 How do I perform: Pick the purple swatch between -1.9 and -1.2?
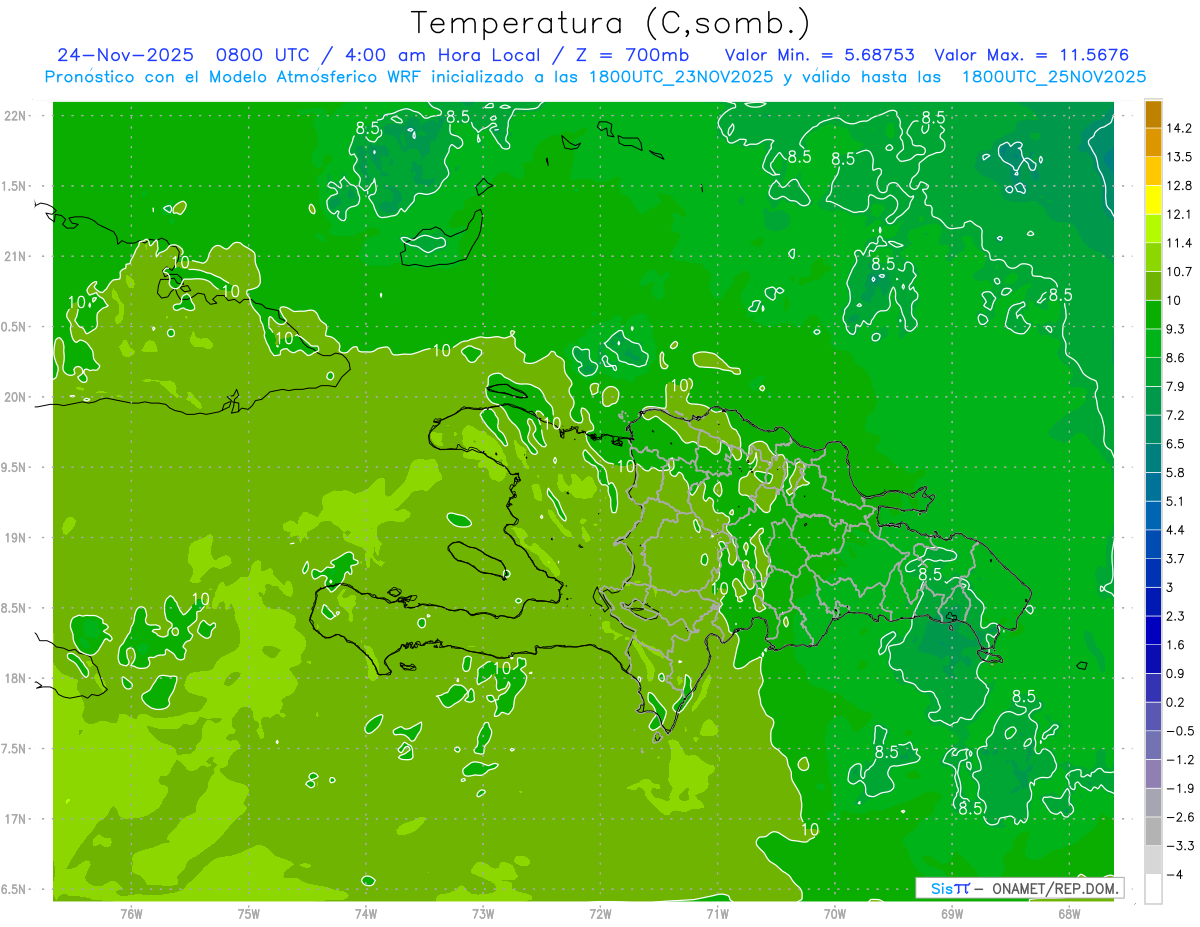(x=1153, y=774)
